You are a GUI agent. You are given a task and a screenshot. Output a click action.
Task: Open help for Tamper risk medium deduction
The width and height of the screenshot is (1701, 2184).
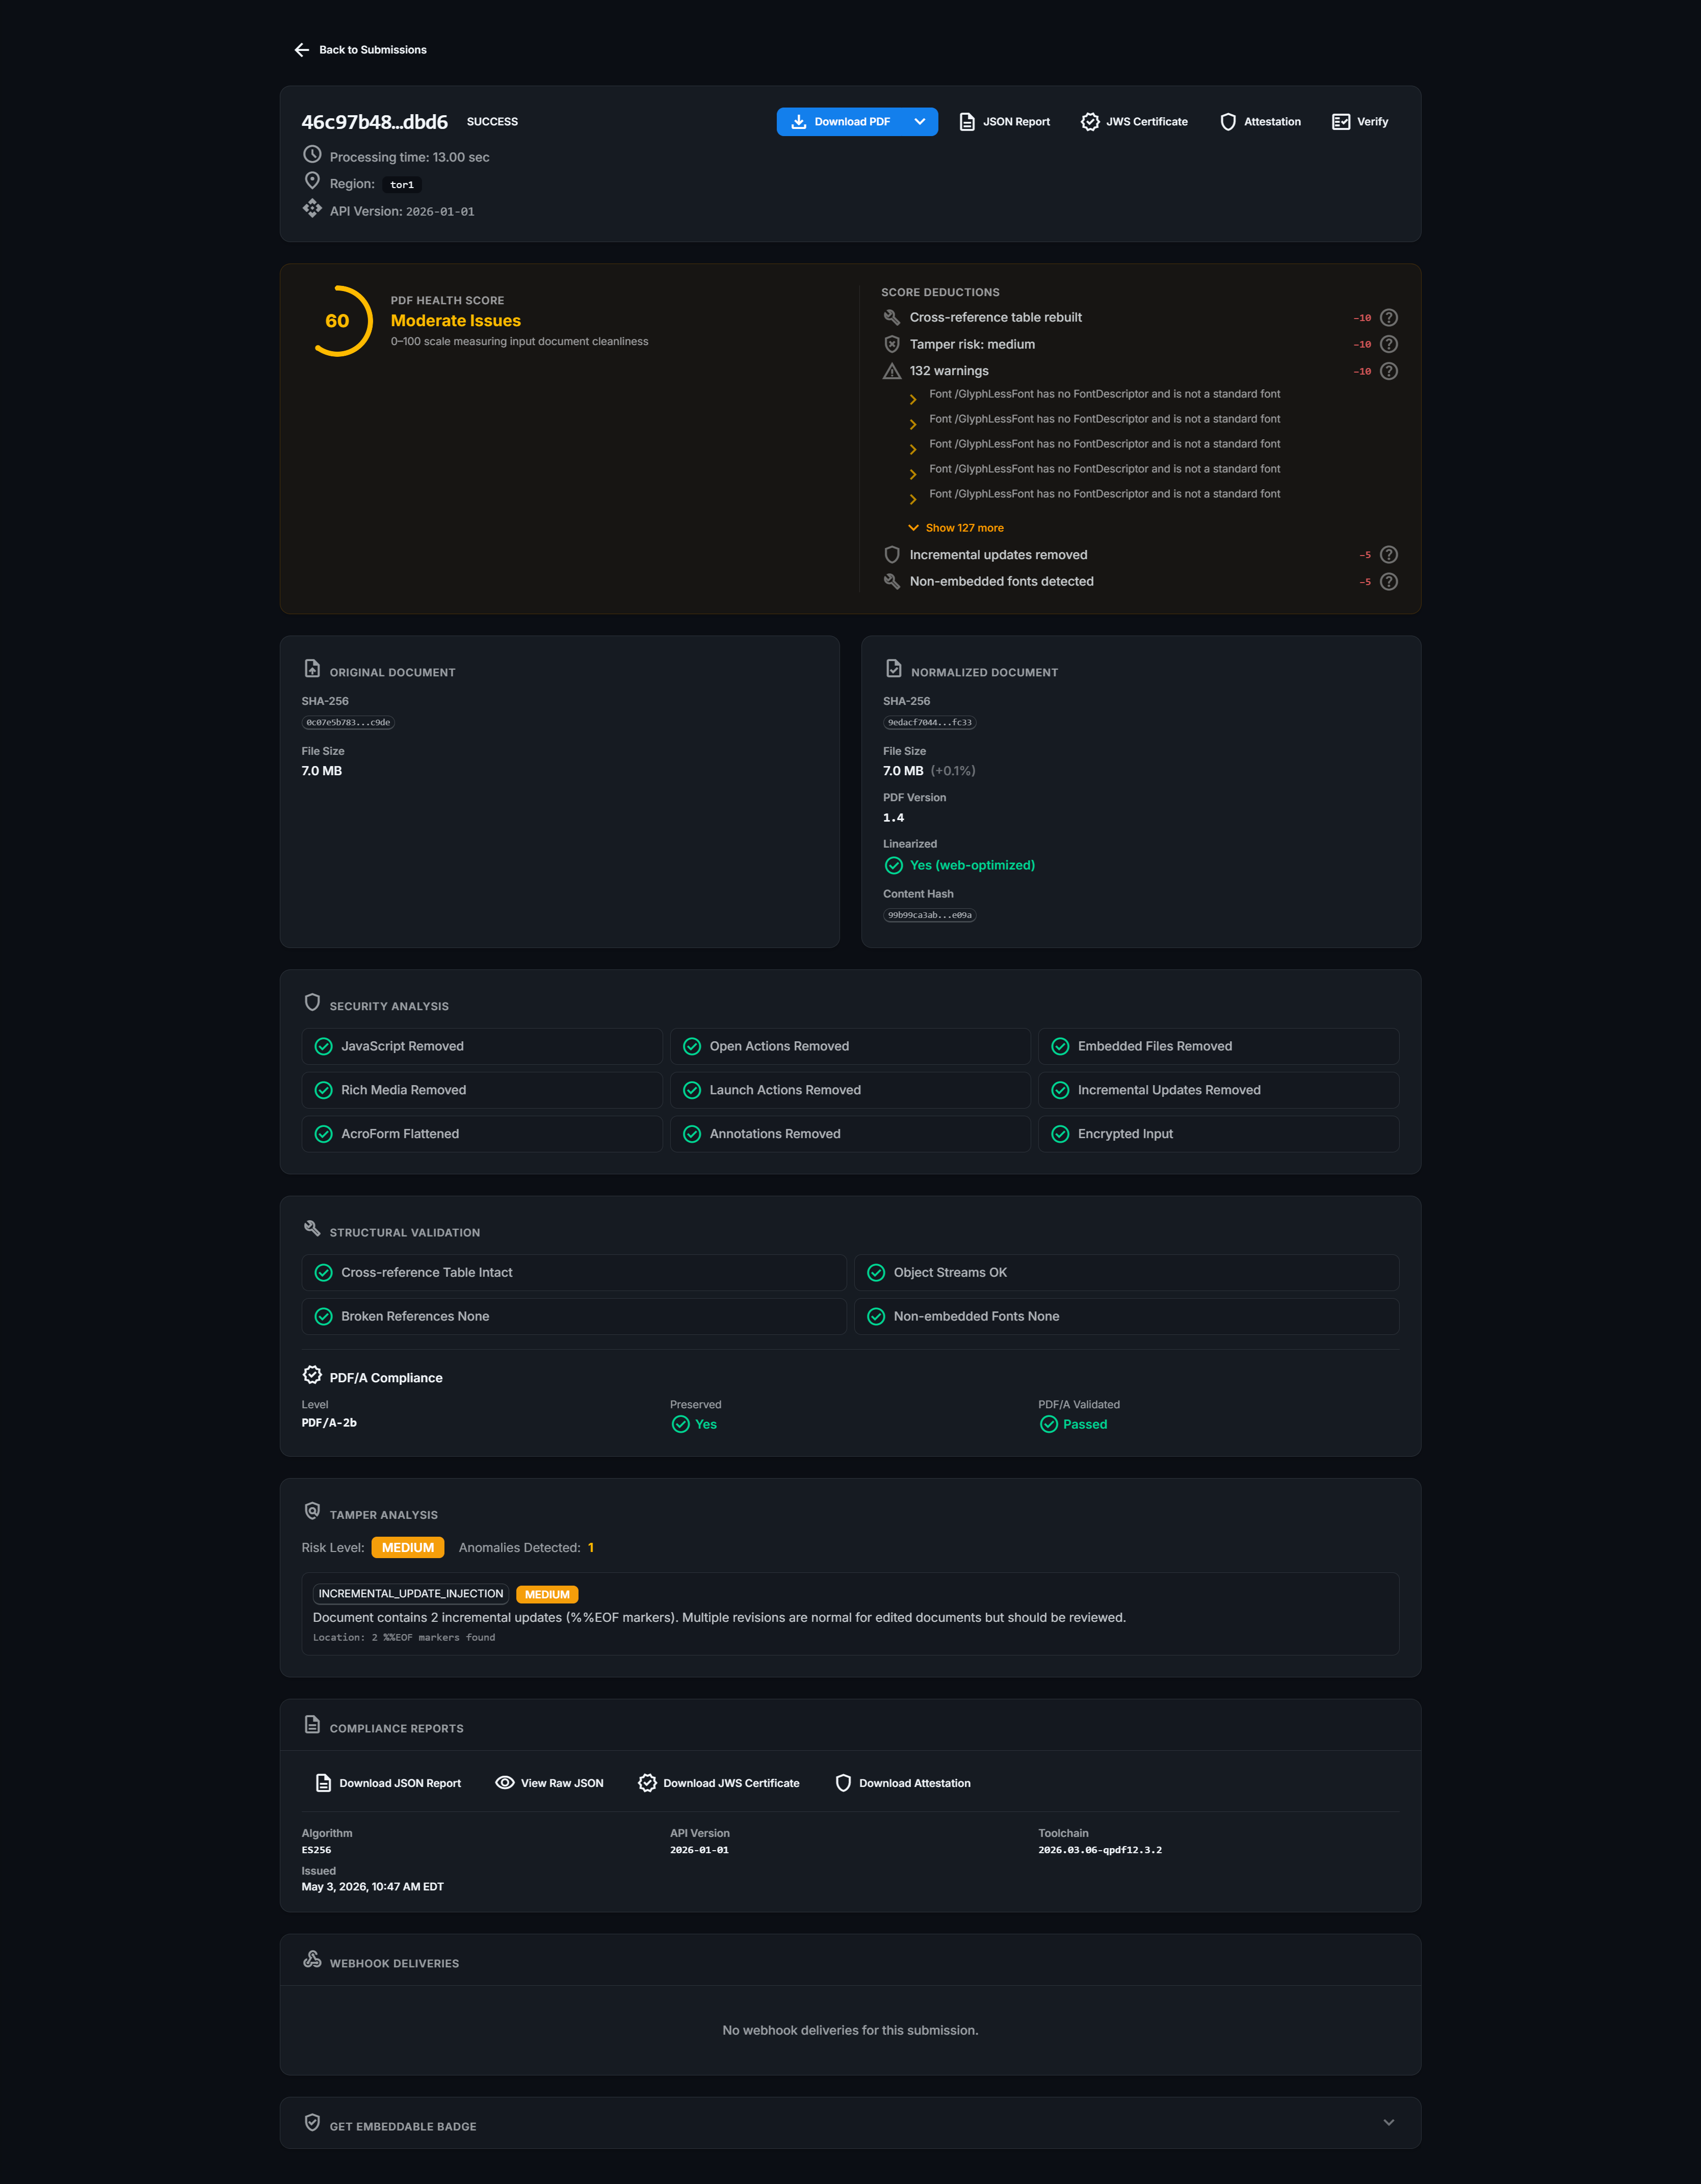[1388, 344]
